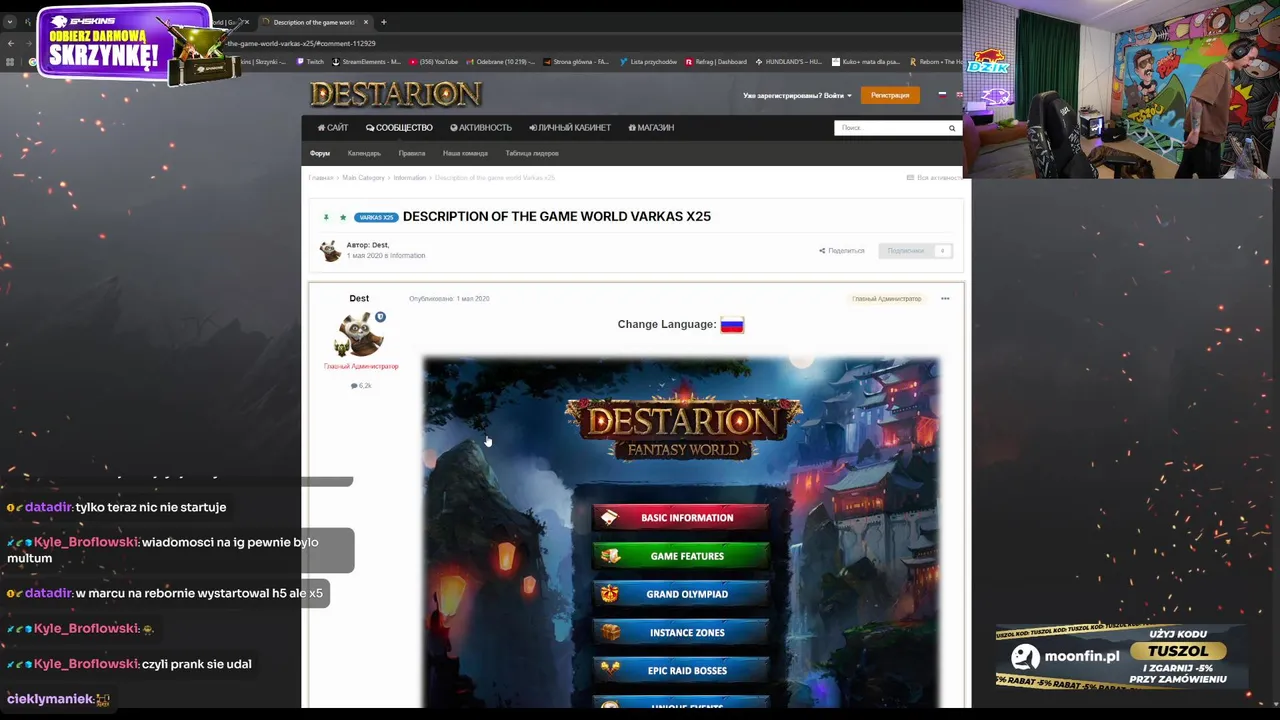Switch to the Наша команда sub-tab
The image size is (1280, 720).
465,154
